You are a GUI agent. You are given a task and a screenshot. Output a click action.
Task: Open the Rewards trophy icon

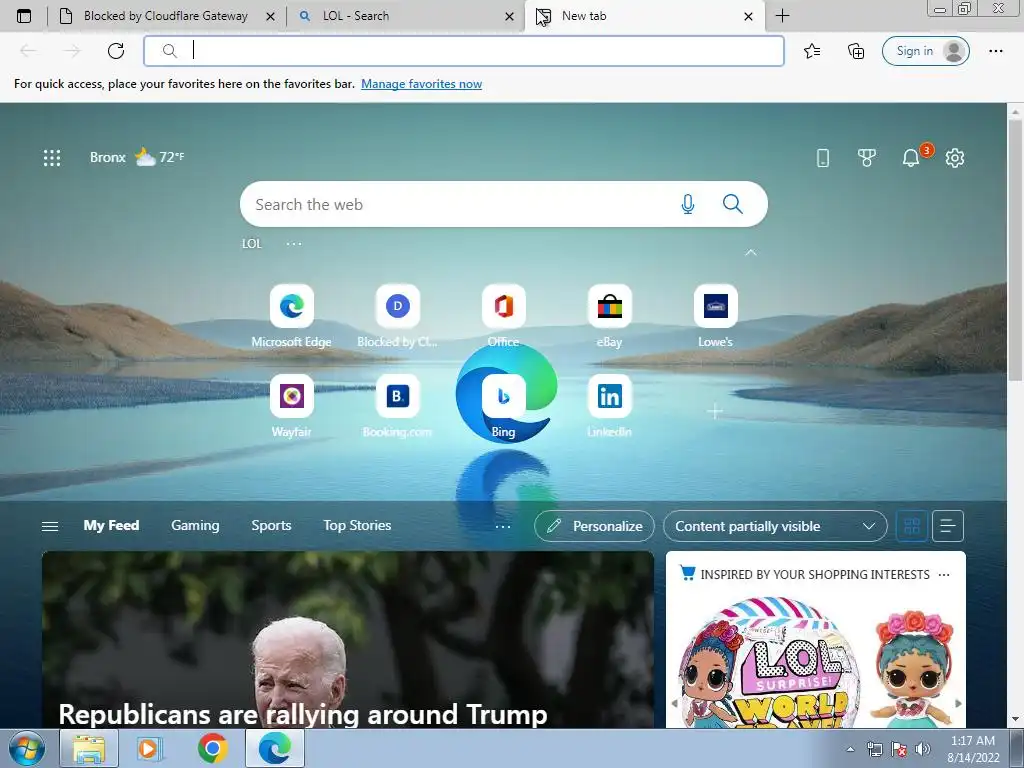pos(867,157)
